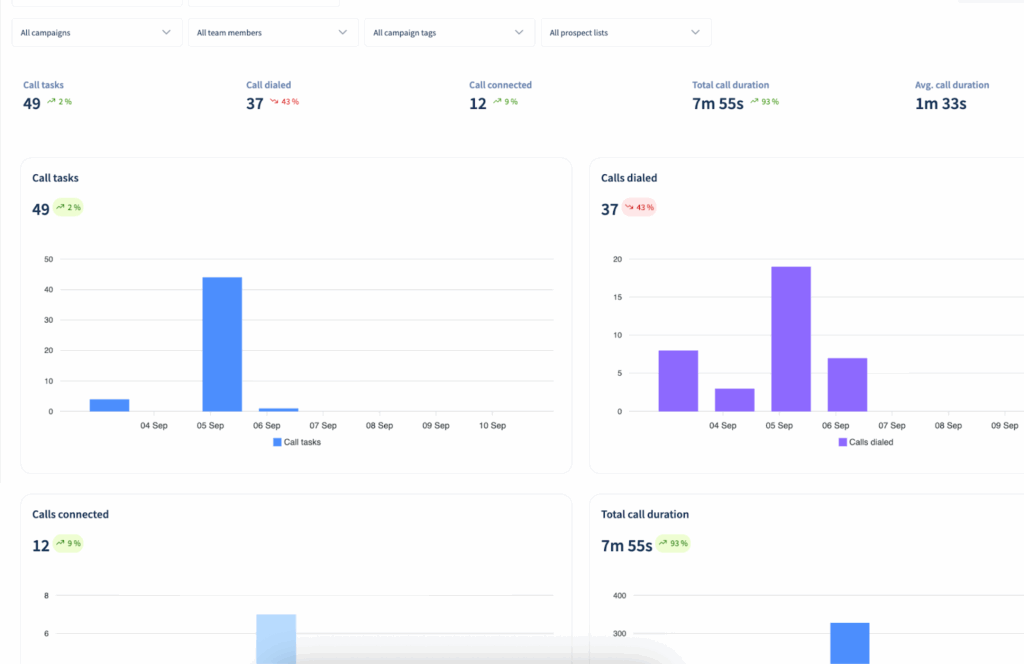The height and width of the screenshot is (664, 1024).
Task: Click the Call tasks summary value 49
Action: (31, 103)
